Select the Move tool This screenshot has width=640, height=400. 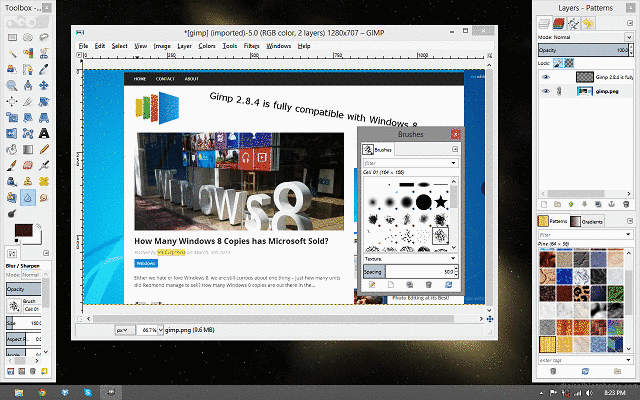point(44,85)
